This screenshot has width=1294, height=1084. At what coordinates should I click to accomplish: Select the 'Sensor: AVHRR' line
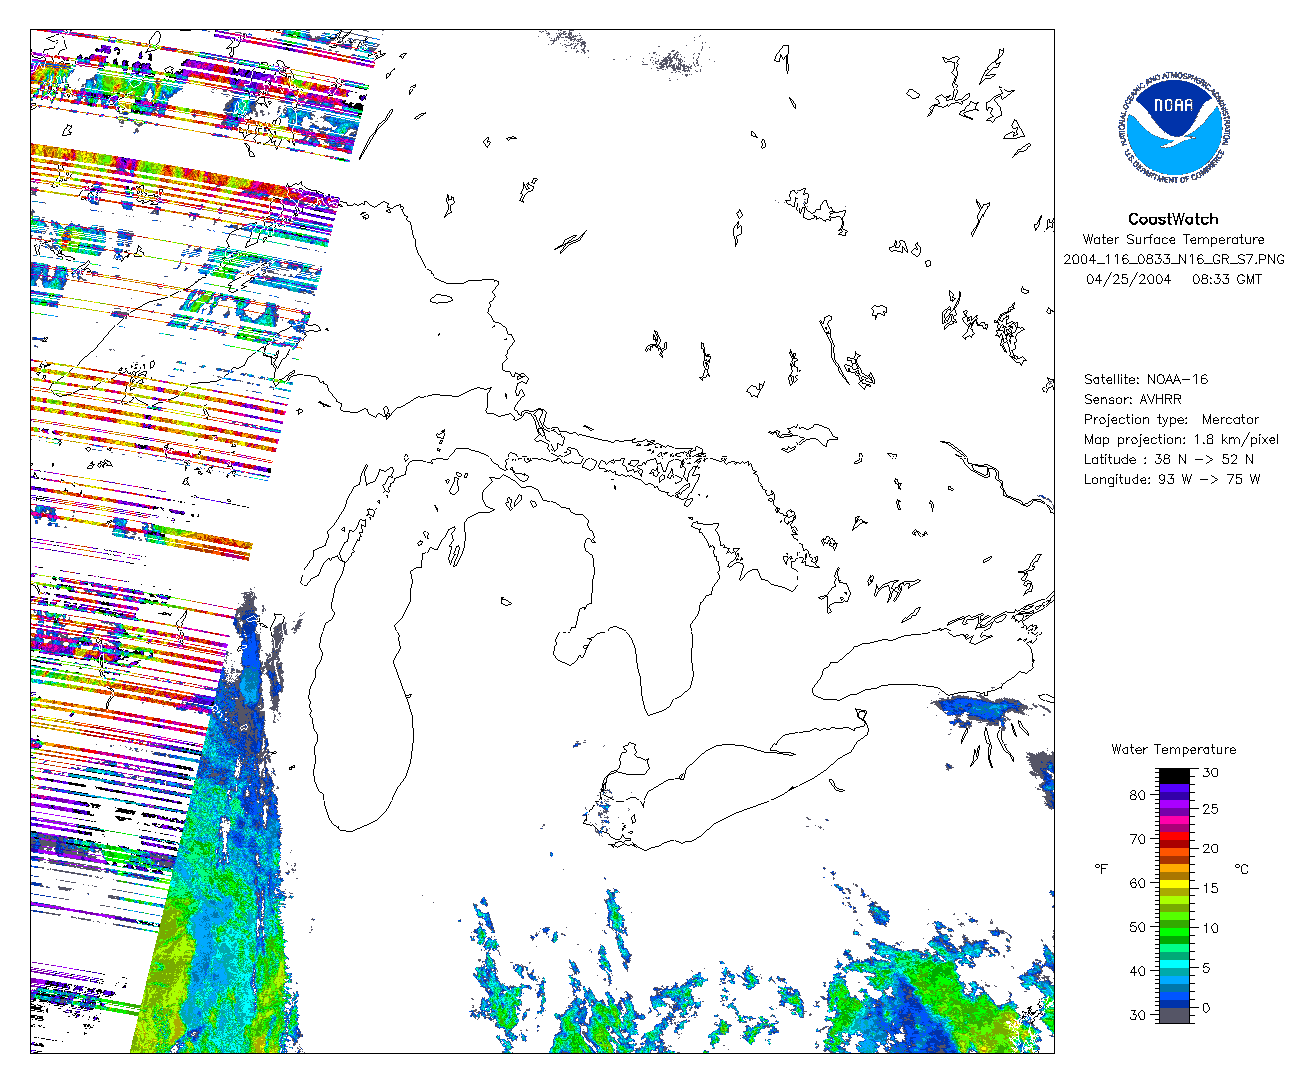[1133, 399]
